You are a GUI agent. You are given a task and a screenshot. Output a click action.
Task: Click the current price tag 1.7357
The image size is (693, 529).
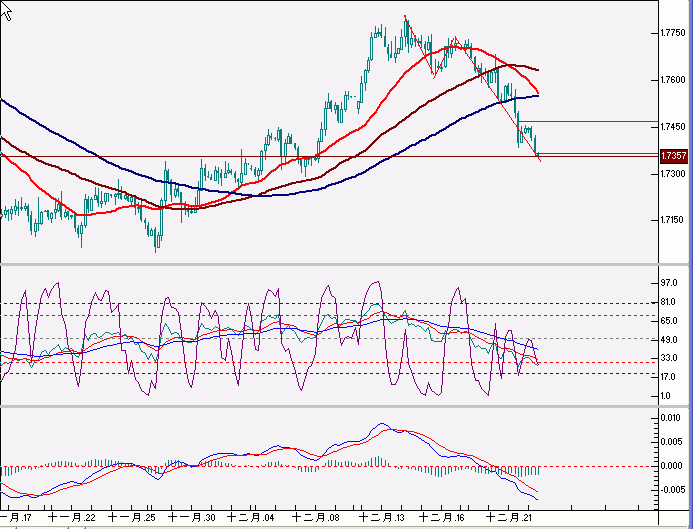pos(674,156)
